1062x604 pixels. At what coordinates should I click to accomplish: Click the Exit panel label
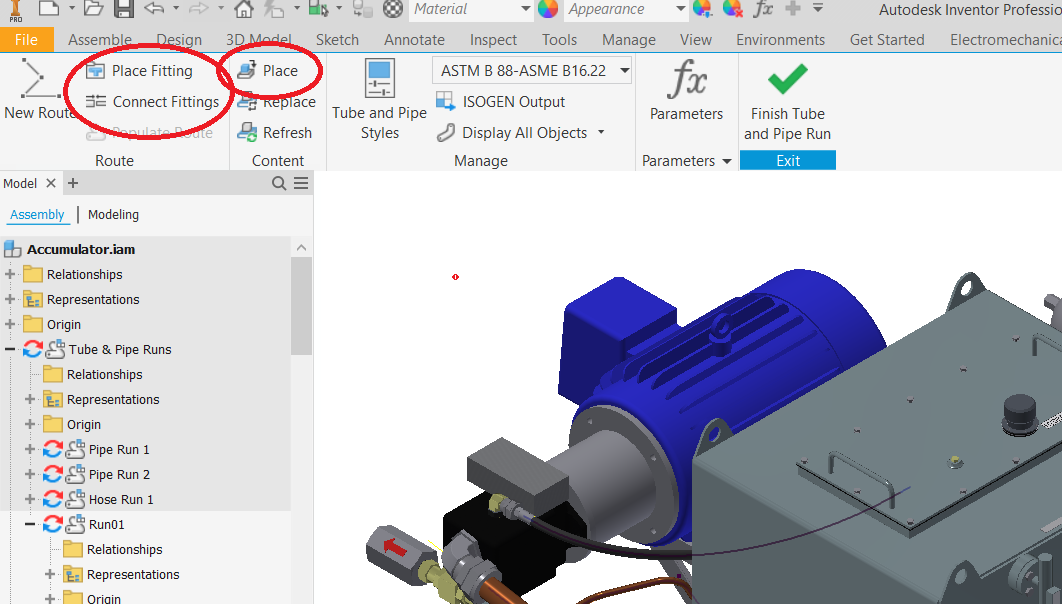click(x=788, y=160)
